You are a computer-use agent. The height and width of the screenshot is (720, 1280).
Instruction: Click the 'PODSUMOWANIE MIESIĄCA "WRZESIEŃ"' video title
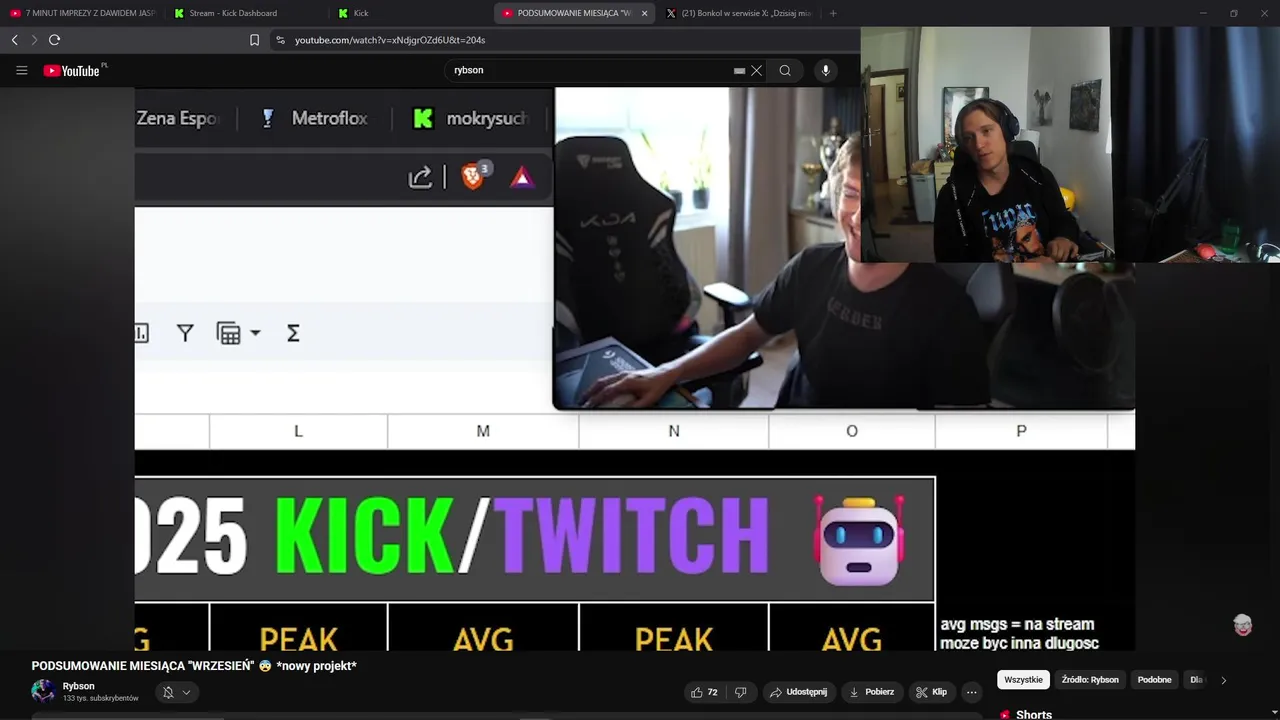coord(194,666)
